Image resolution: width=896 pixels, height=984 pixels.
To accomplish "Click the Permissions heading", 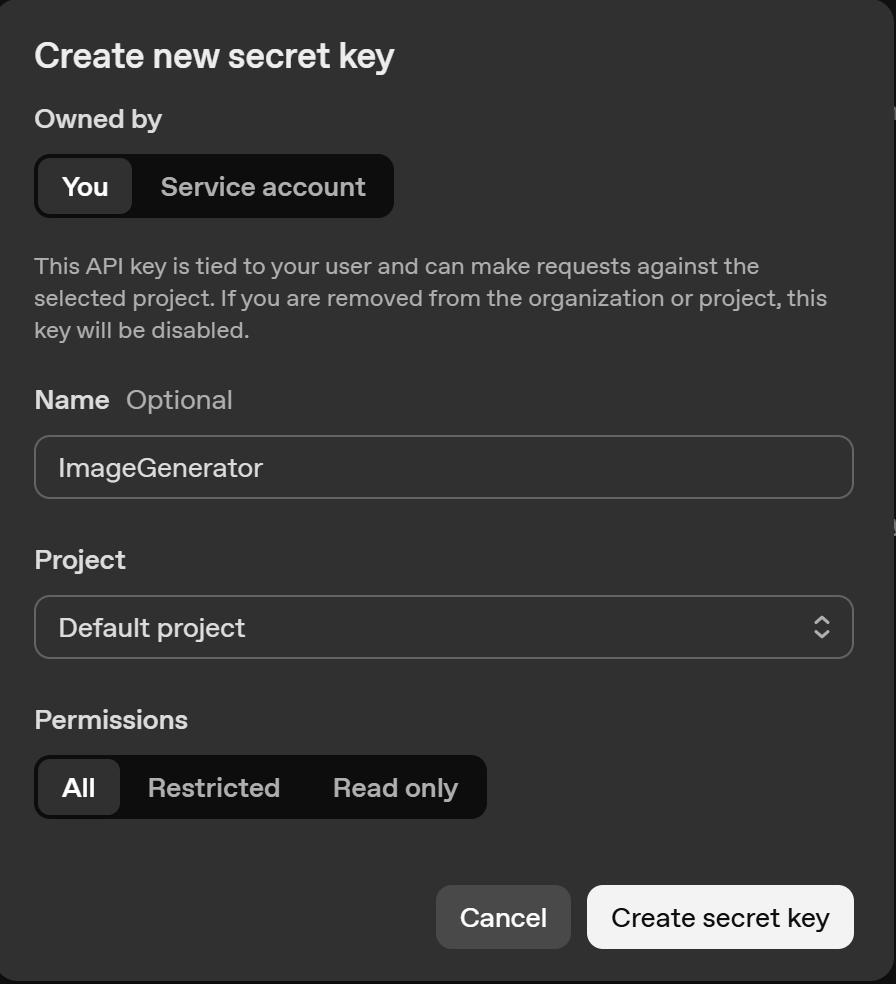I will click(x=110, y=719).
